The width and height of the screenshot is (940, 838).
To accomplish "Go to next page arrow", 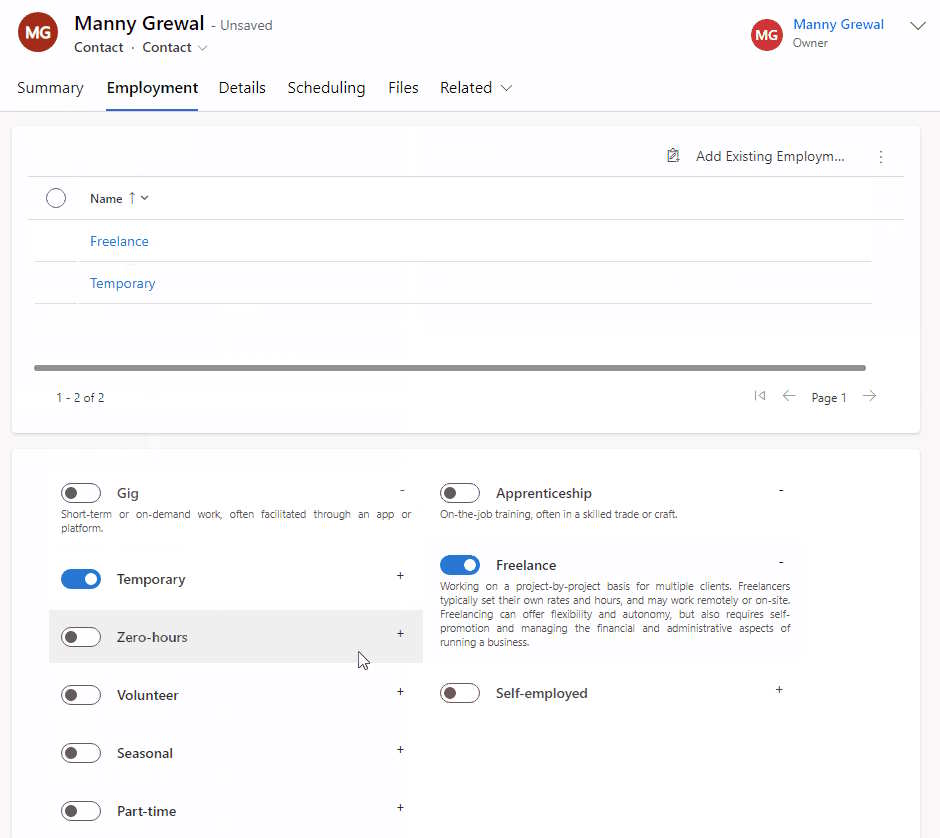I will (x=869, y=396).
